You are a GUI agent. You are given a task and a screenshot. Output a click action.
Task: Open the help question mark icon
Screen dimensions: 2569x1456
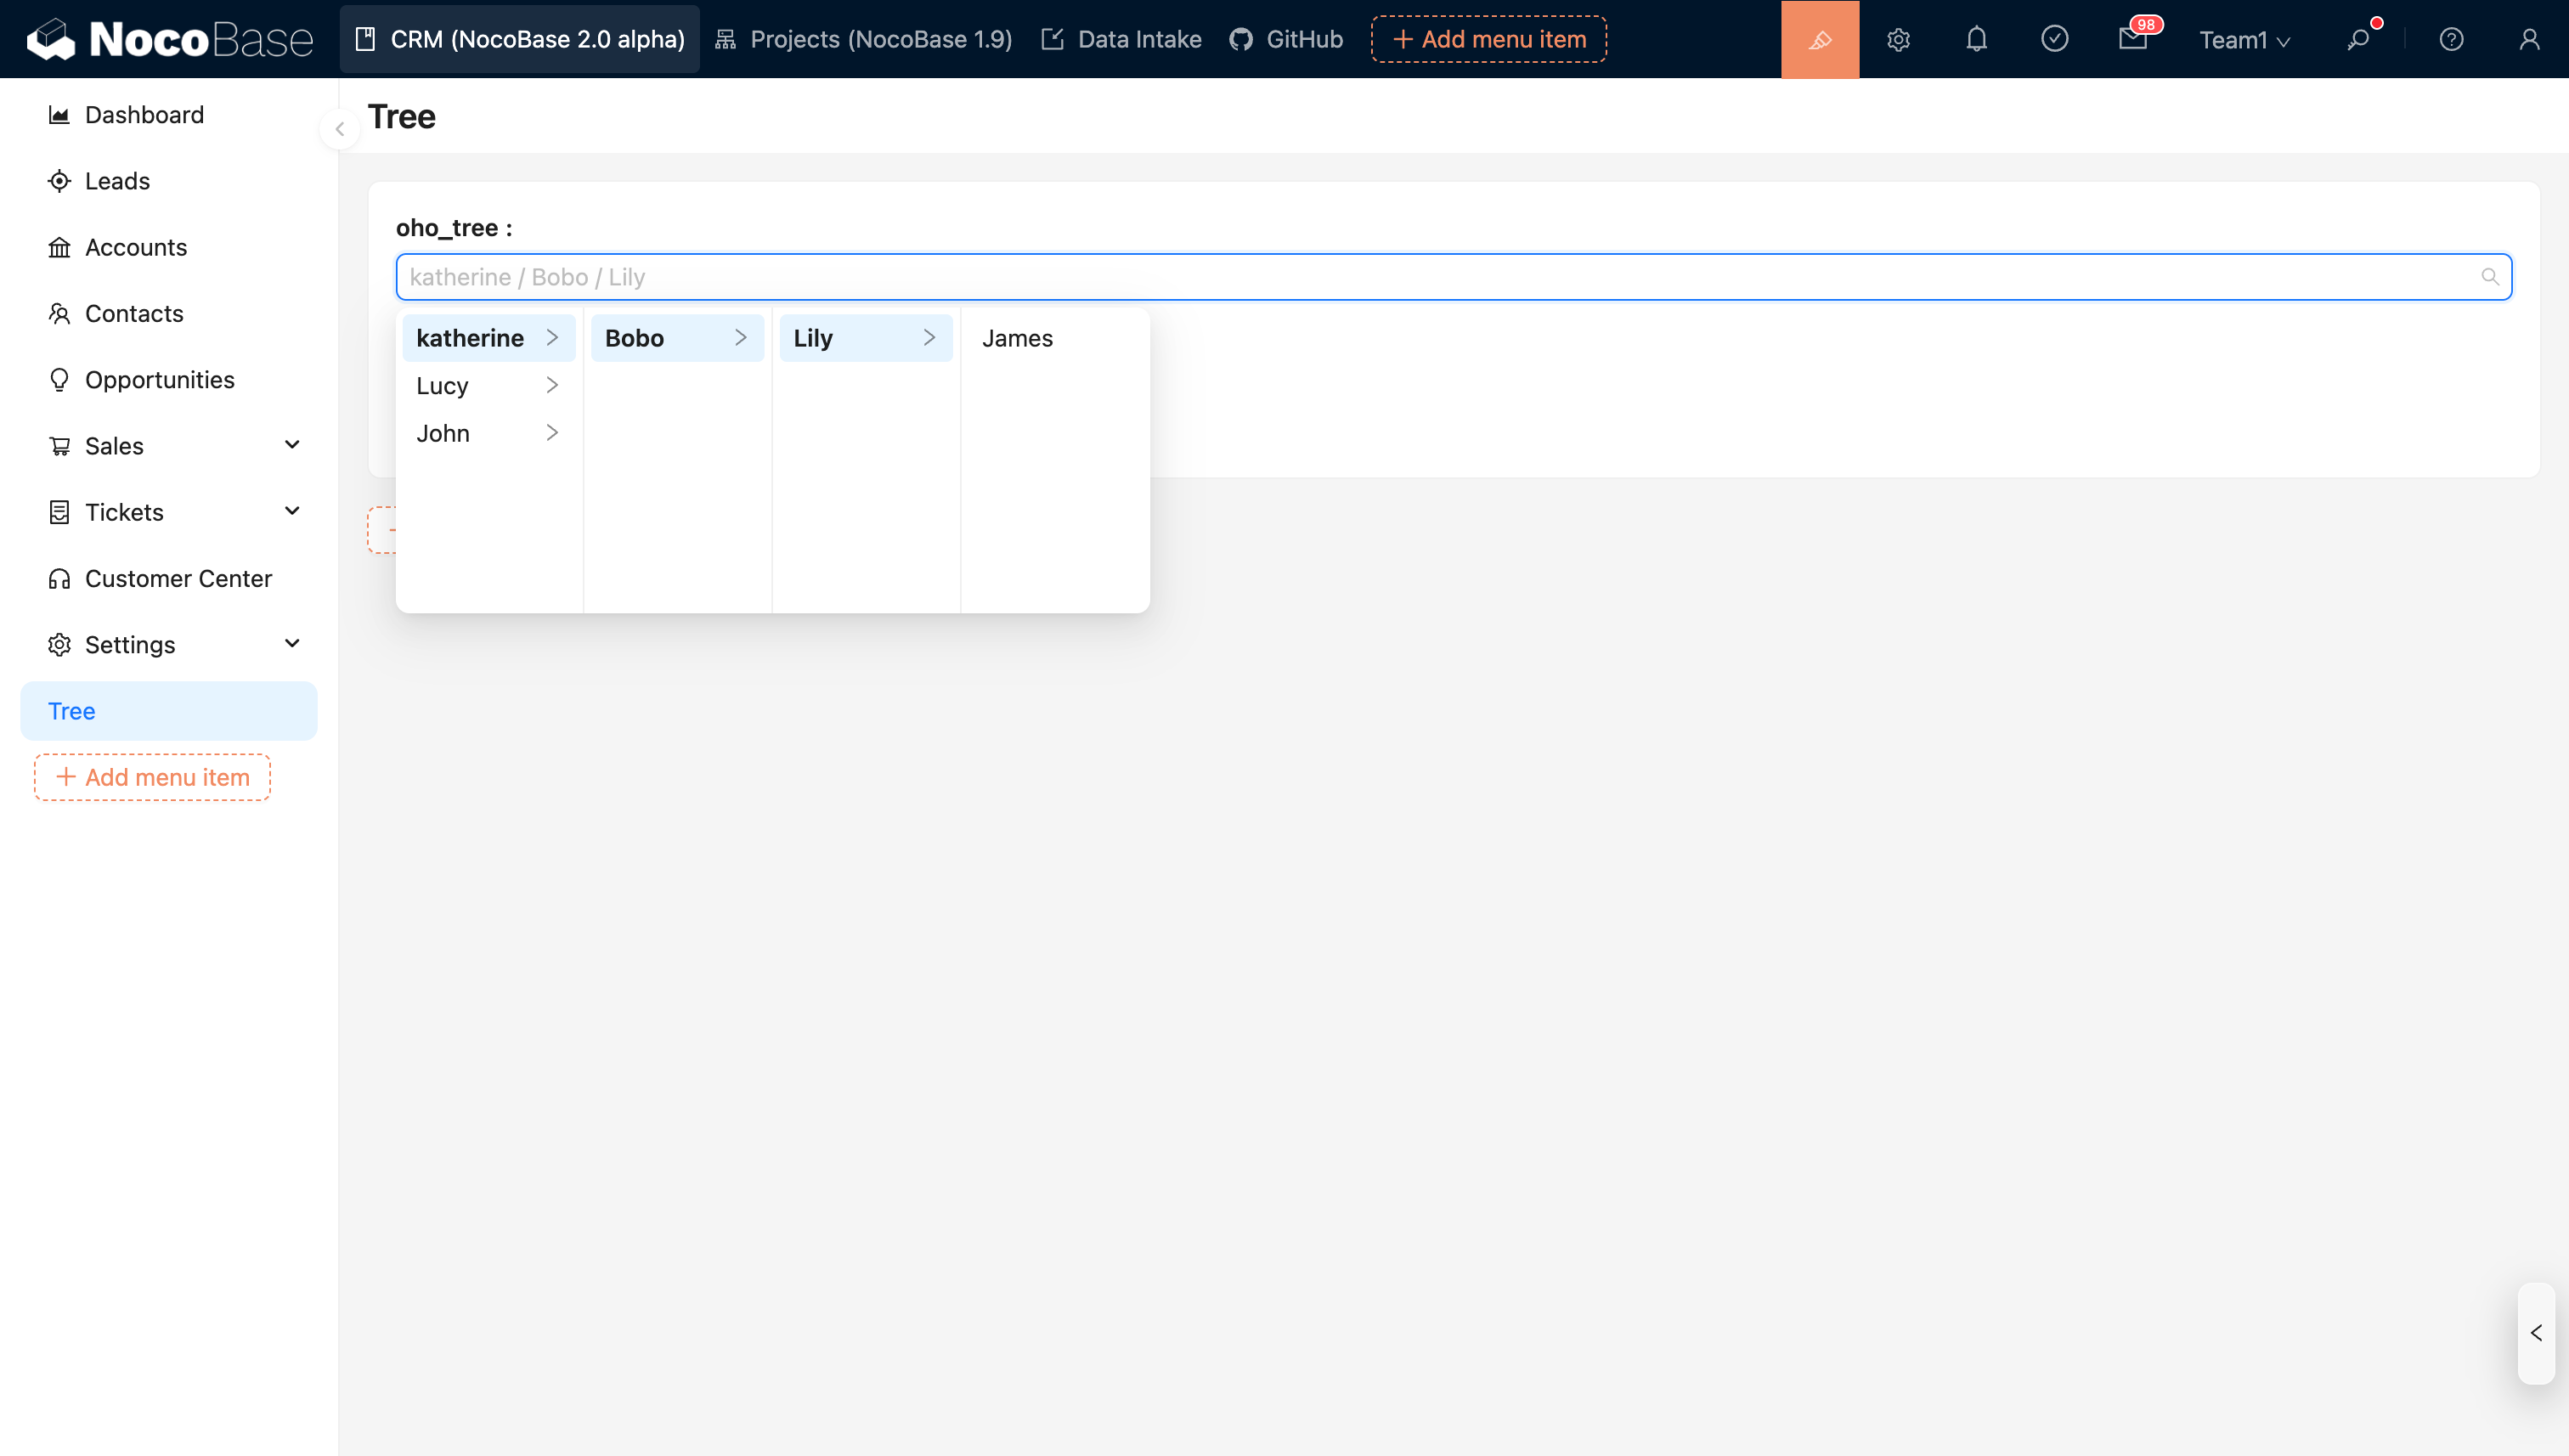2451,39
